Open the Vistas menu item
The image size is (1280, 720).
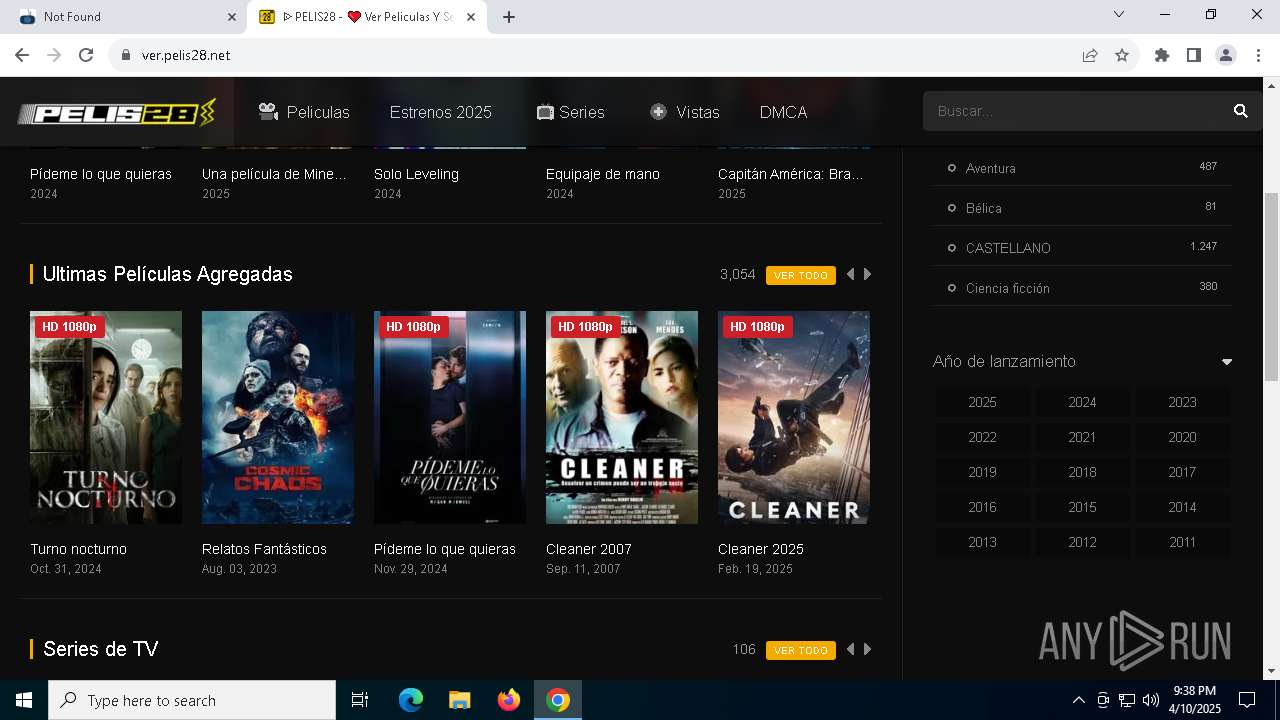(x=685, y=112)
